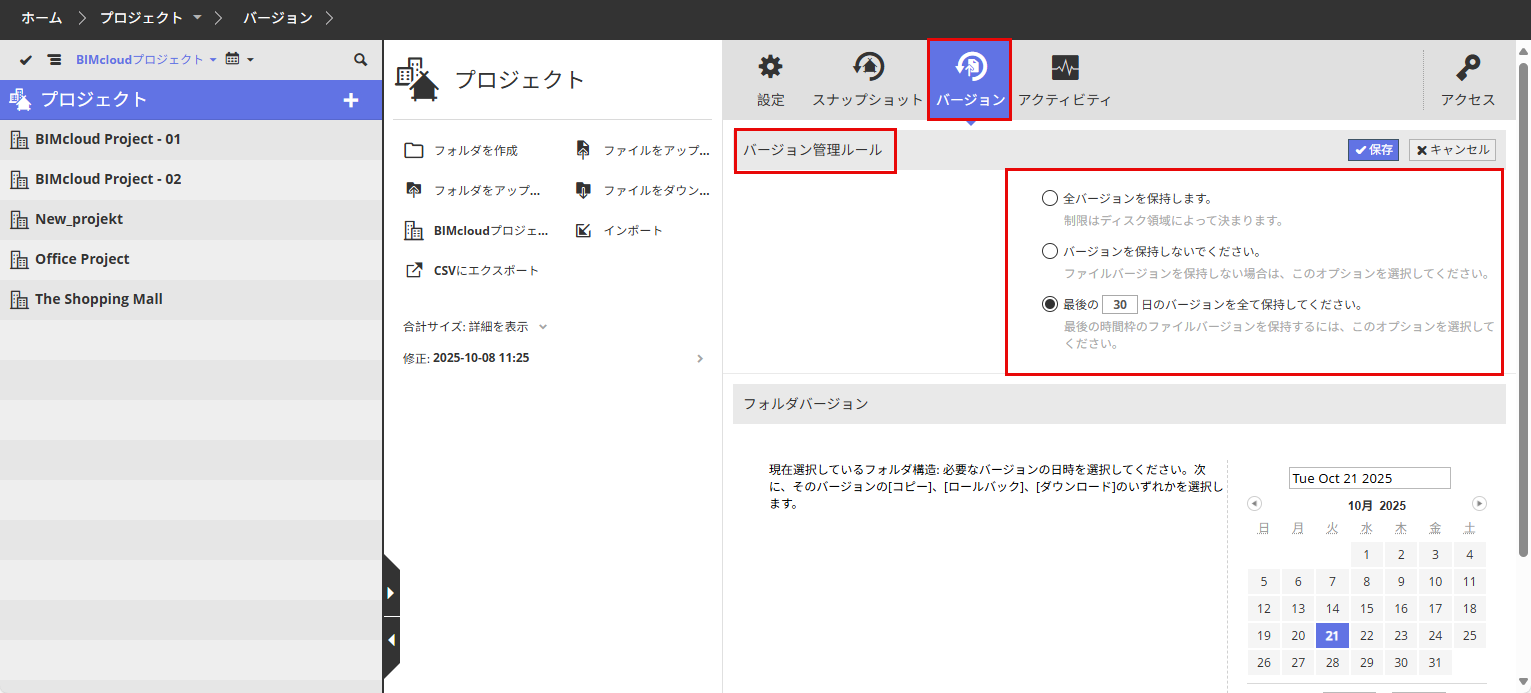1531x693 pixels.
Task: Click the キャンセル button
Action: 1452,150
